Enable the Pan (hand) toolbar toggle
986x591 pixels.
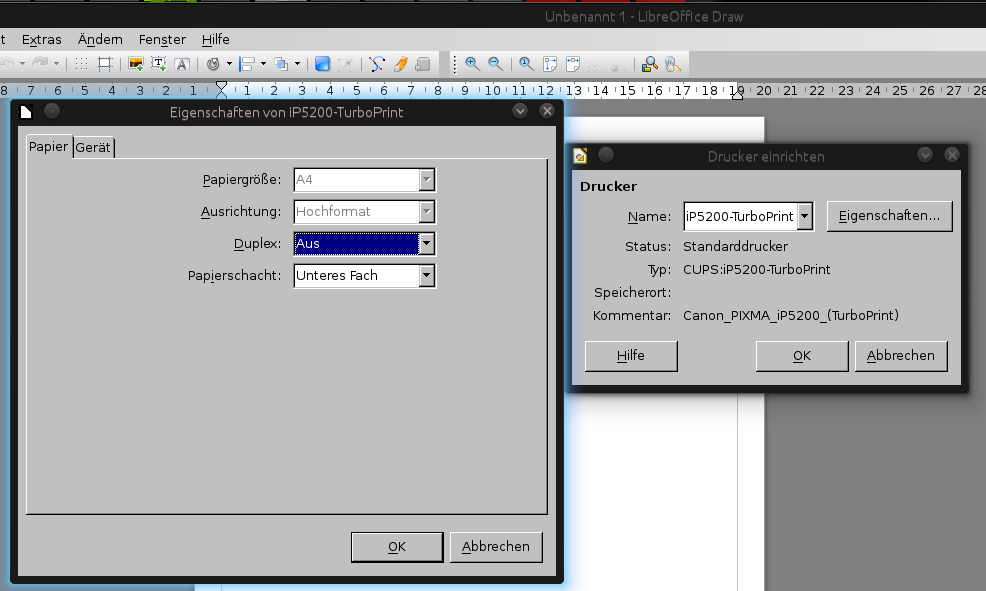tap(671, 64)
